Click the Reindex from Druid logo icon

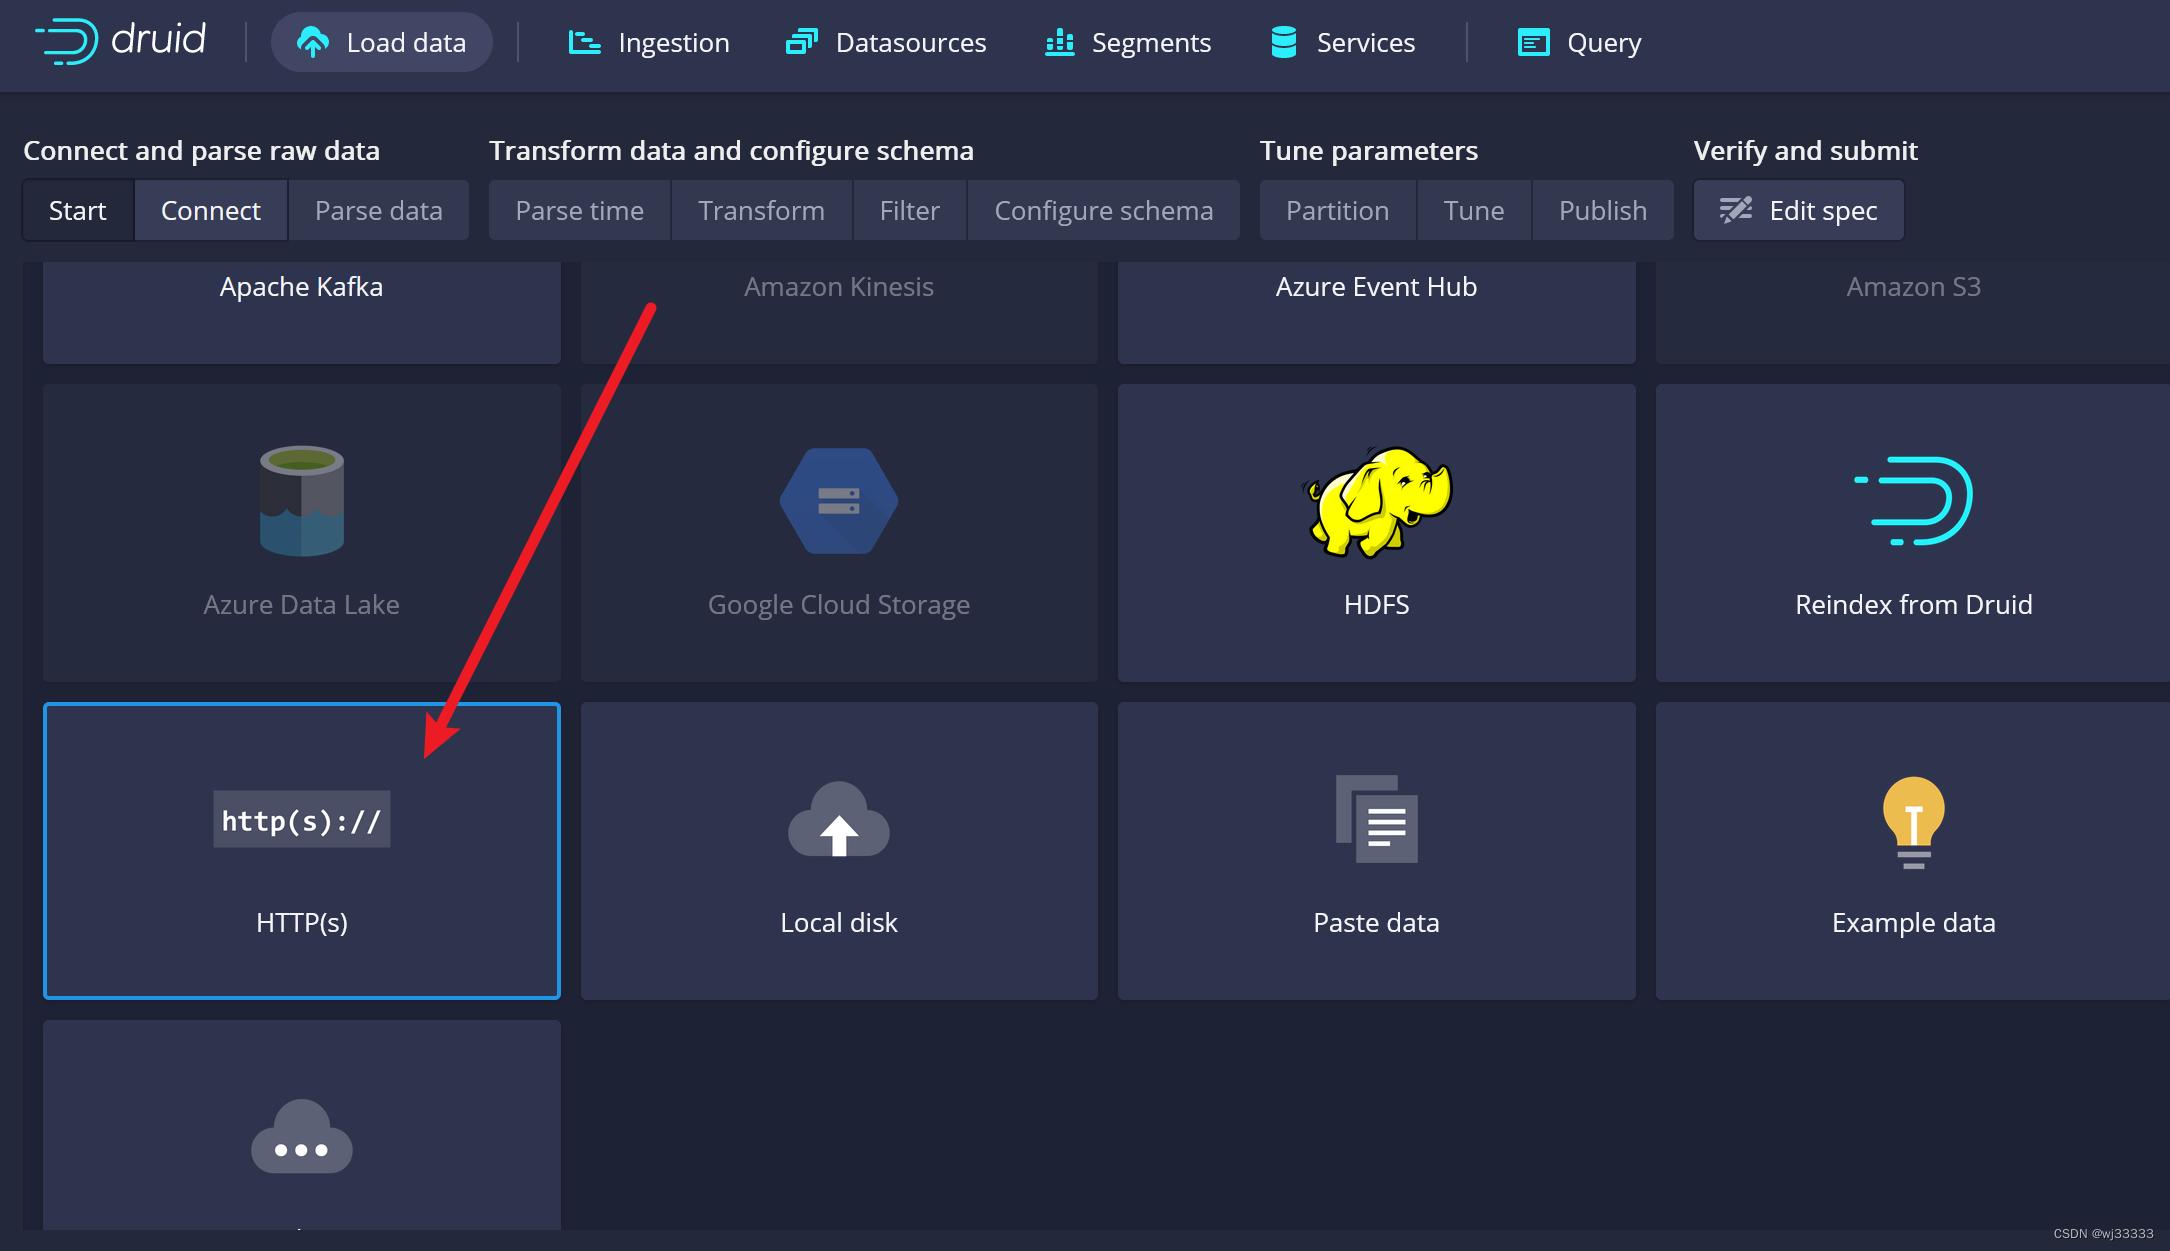[1913, 500]
